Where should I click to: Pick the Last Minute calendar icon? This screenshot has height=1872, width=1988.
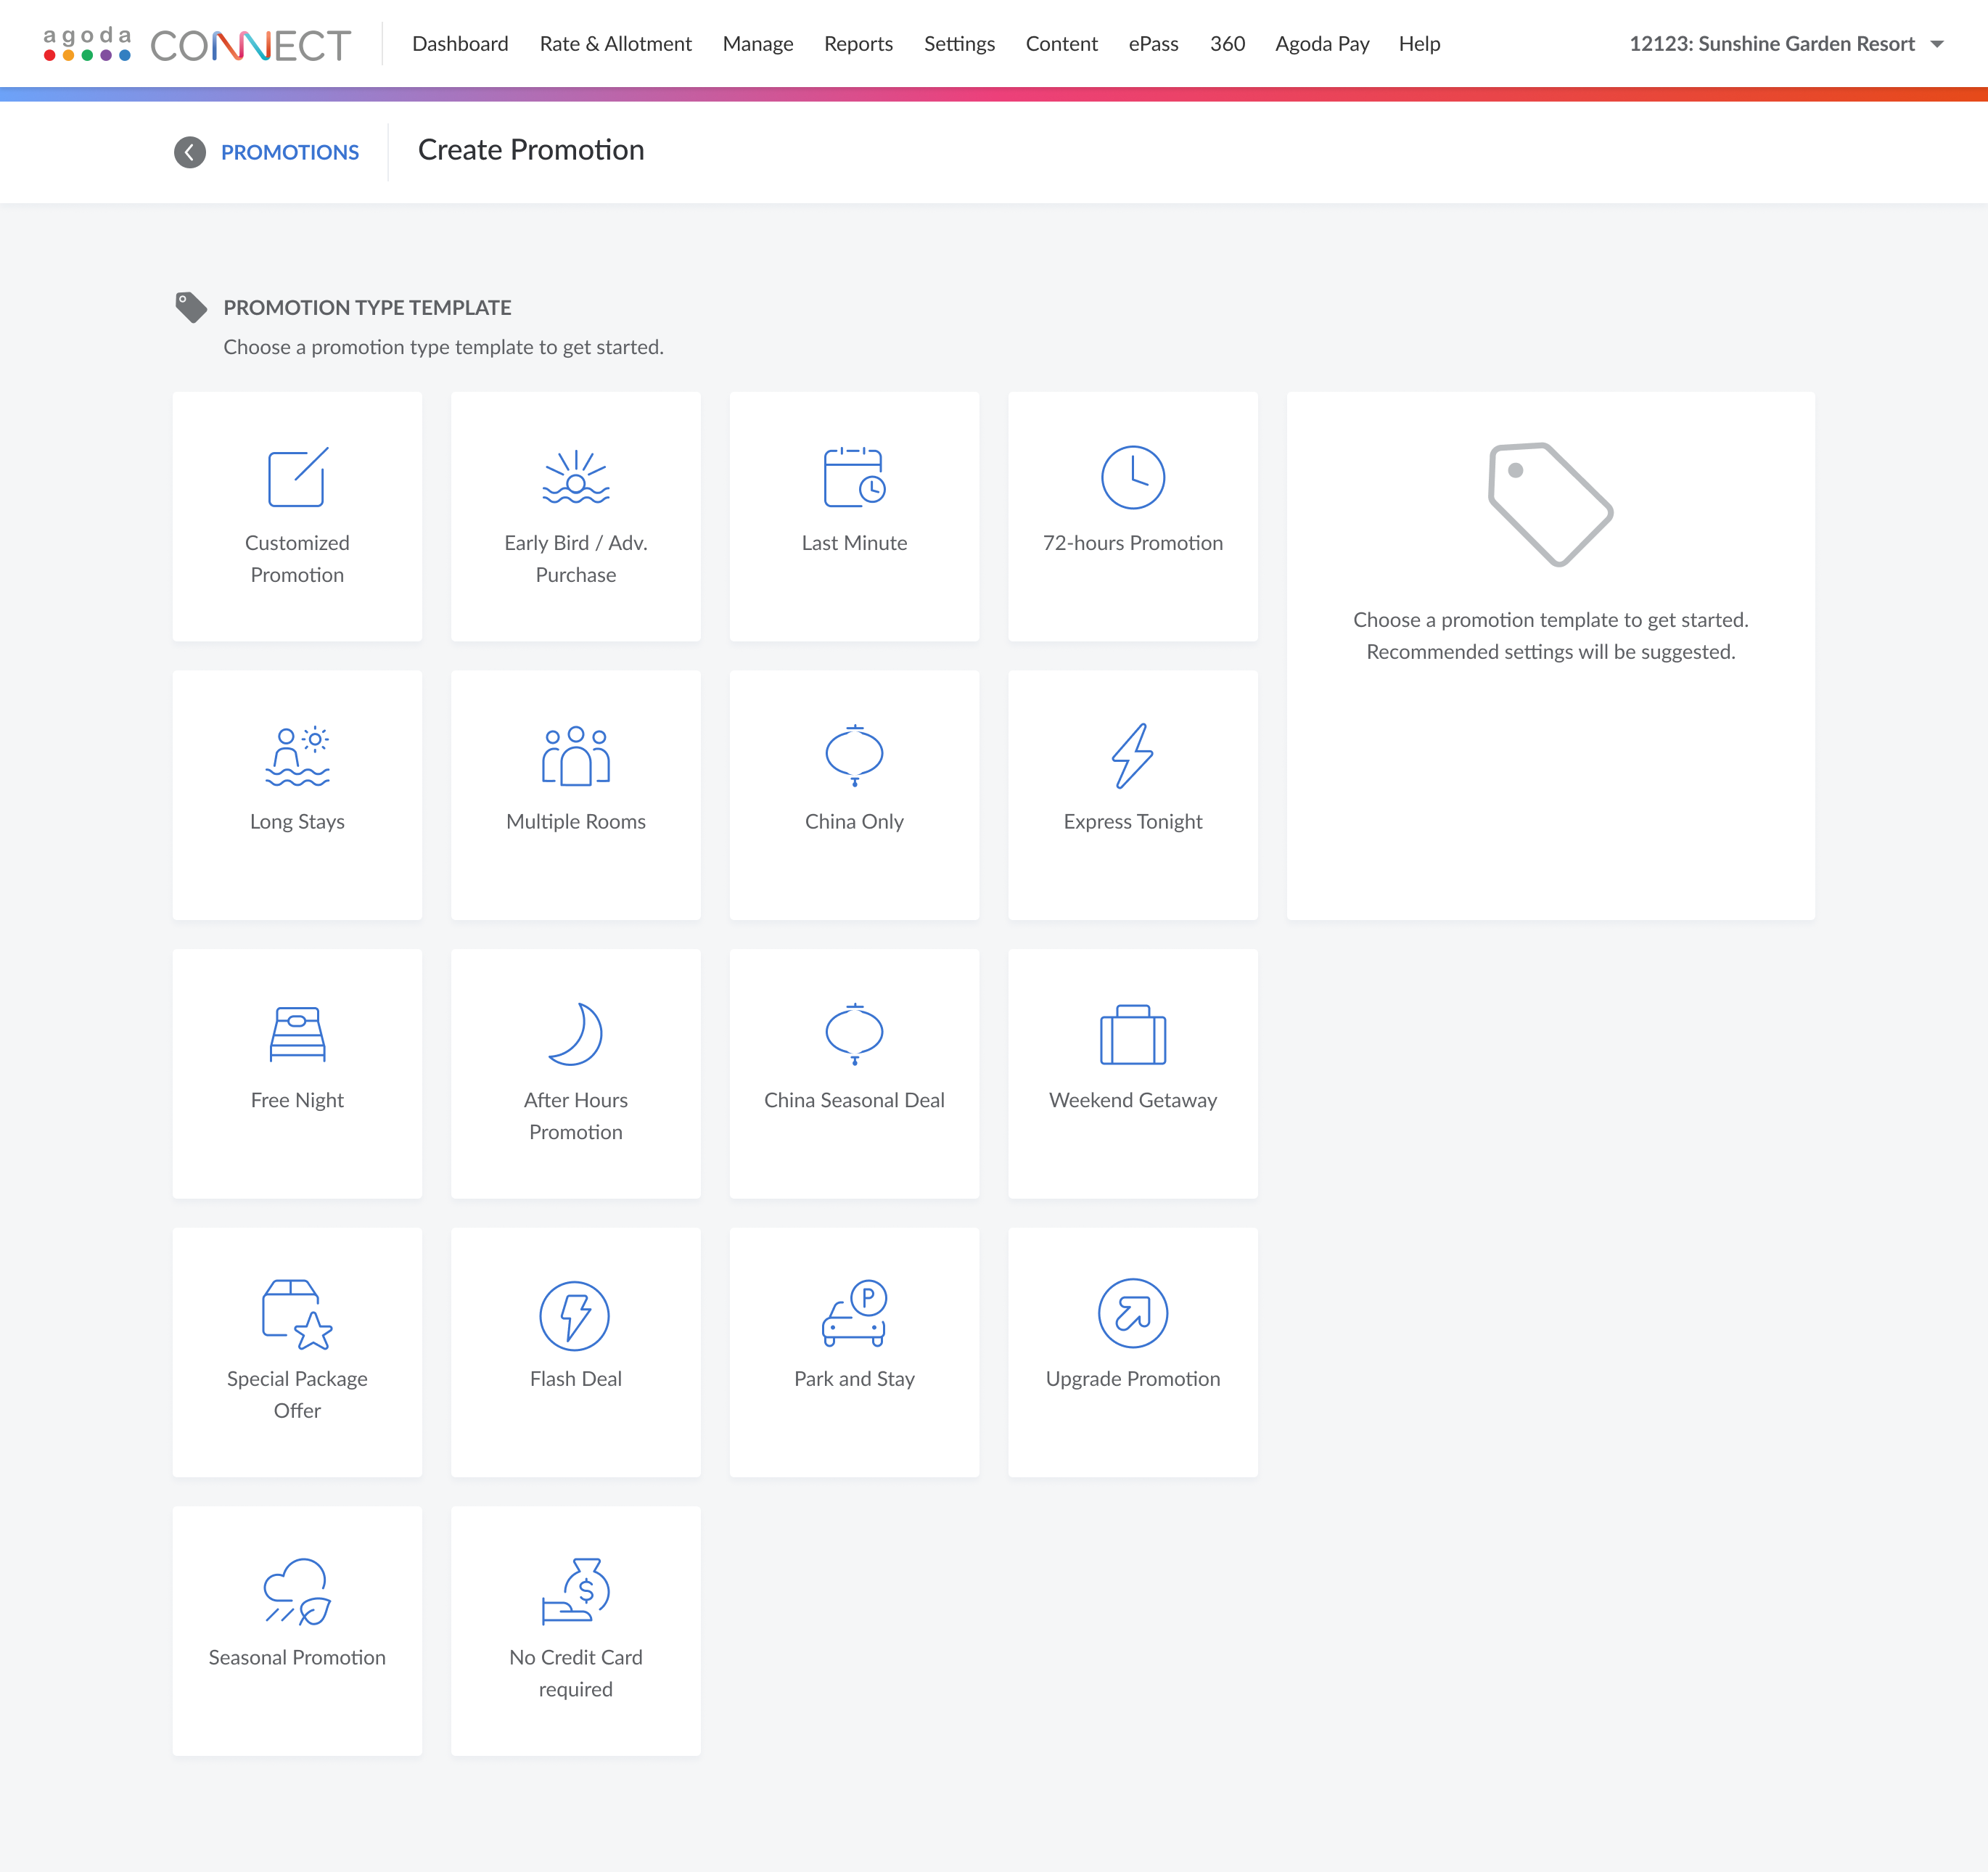[x=854, y=477]
